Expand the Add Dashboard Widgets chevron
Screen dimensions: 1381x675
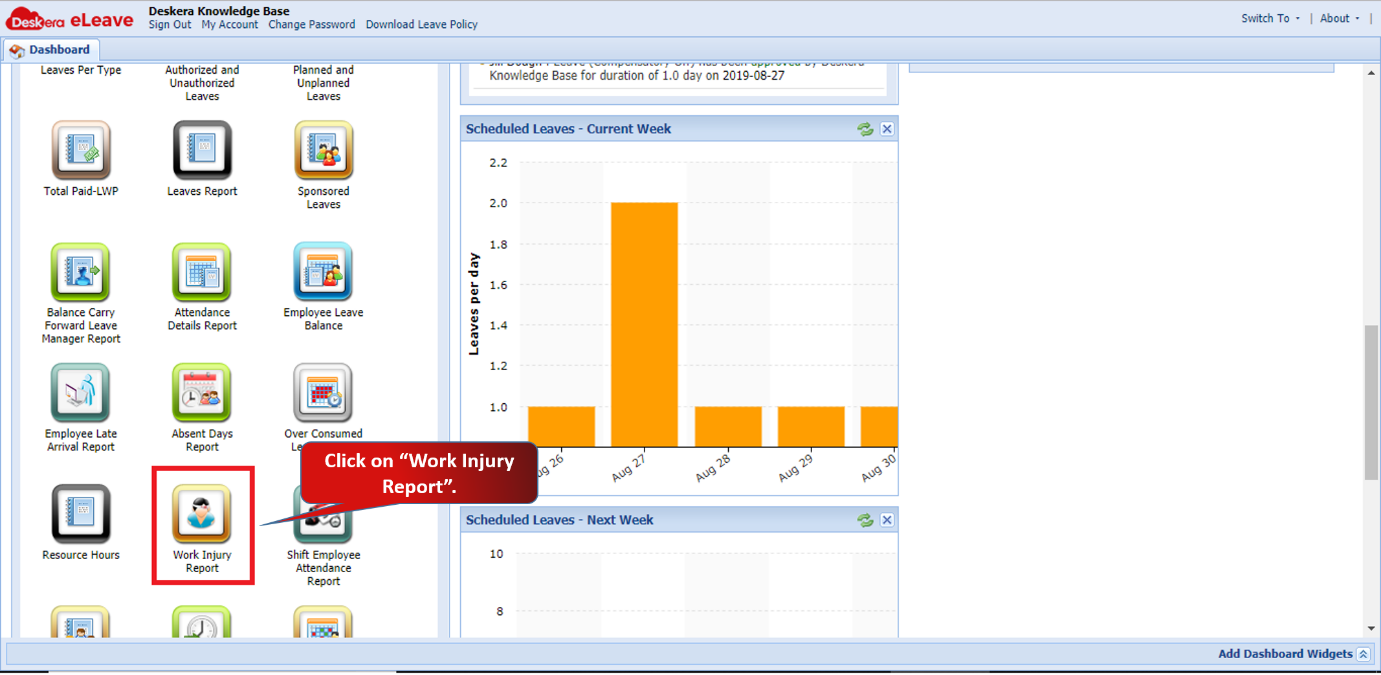coord(1363,654)
